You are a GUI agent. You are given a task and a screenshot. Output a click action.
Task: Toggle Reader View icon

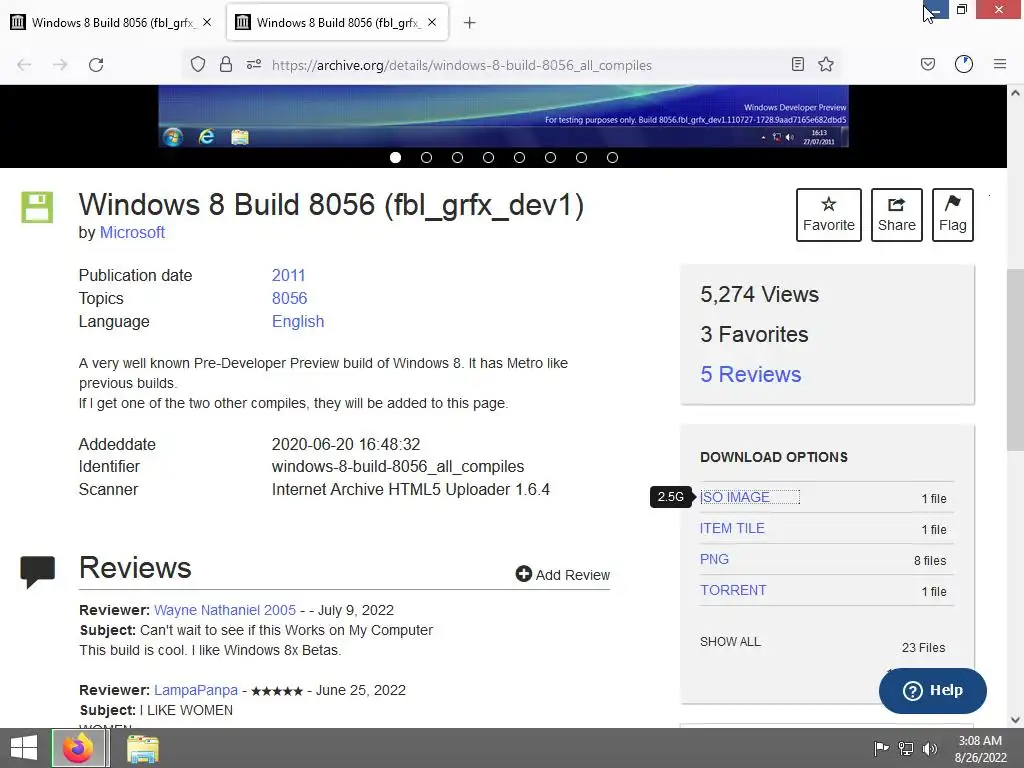[x=797, y=64]
